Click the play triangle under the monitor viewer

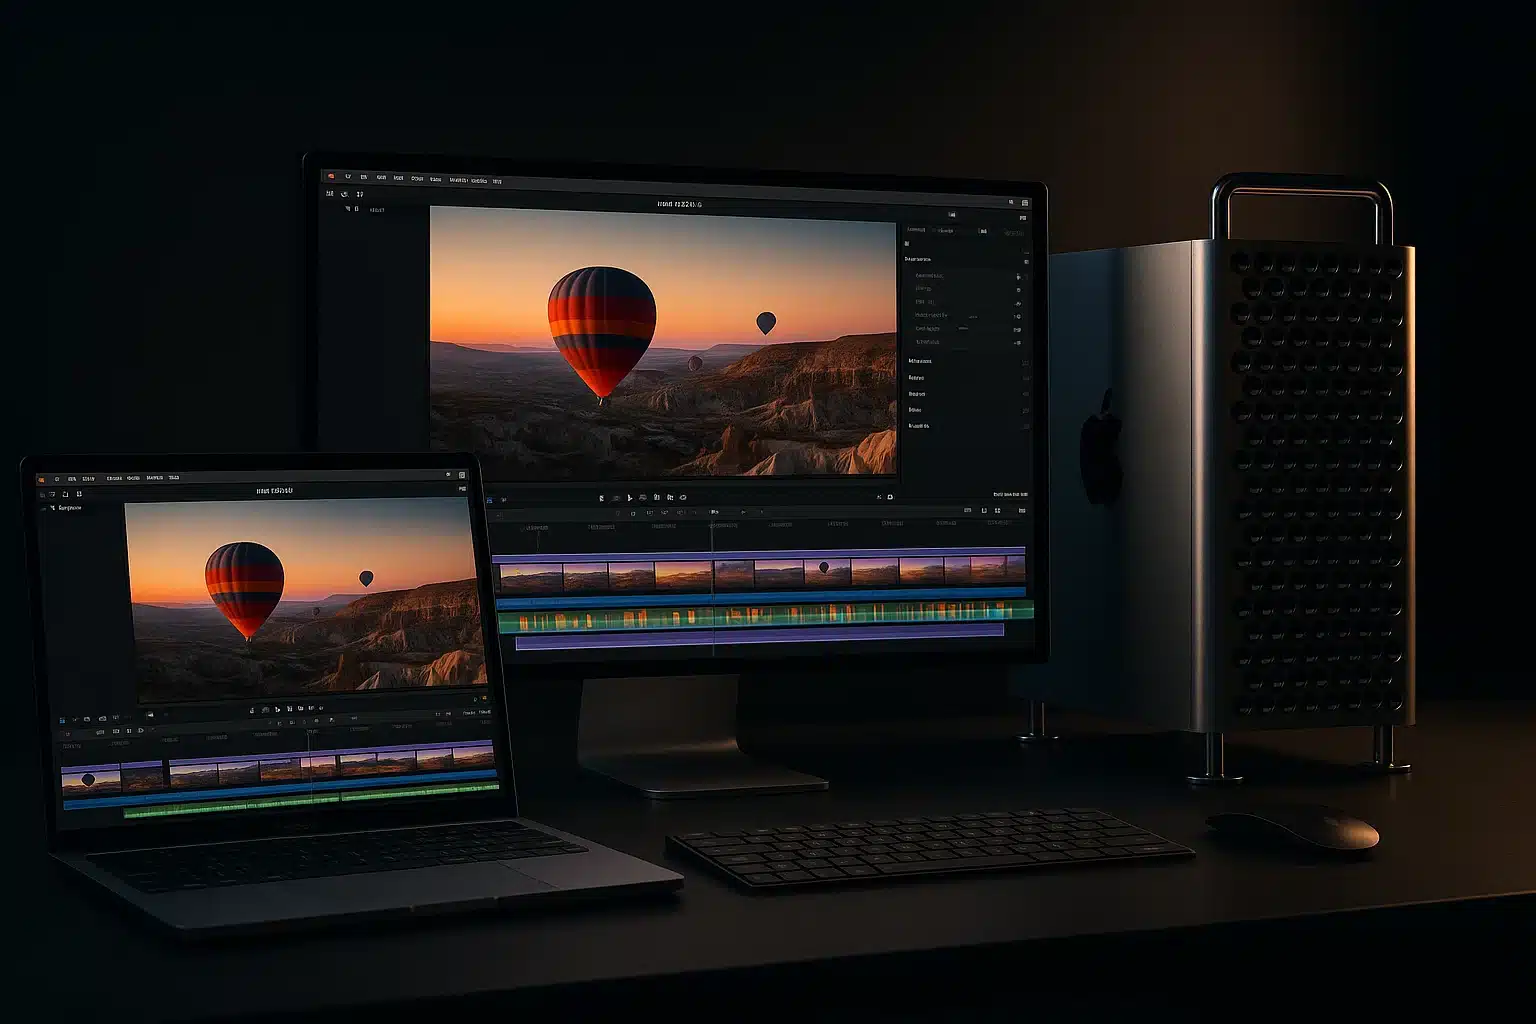pyautogui.click(x=629, y=497)
